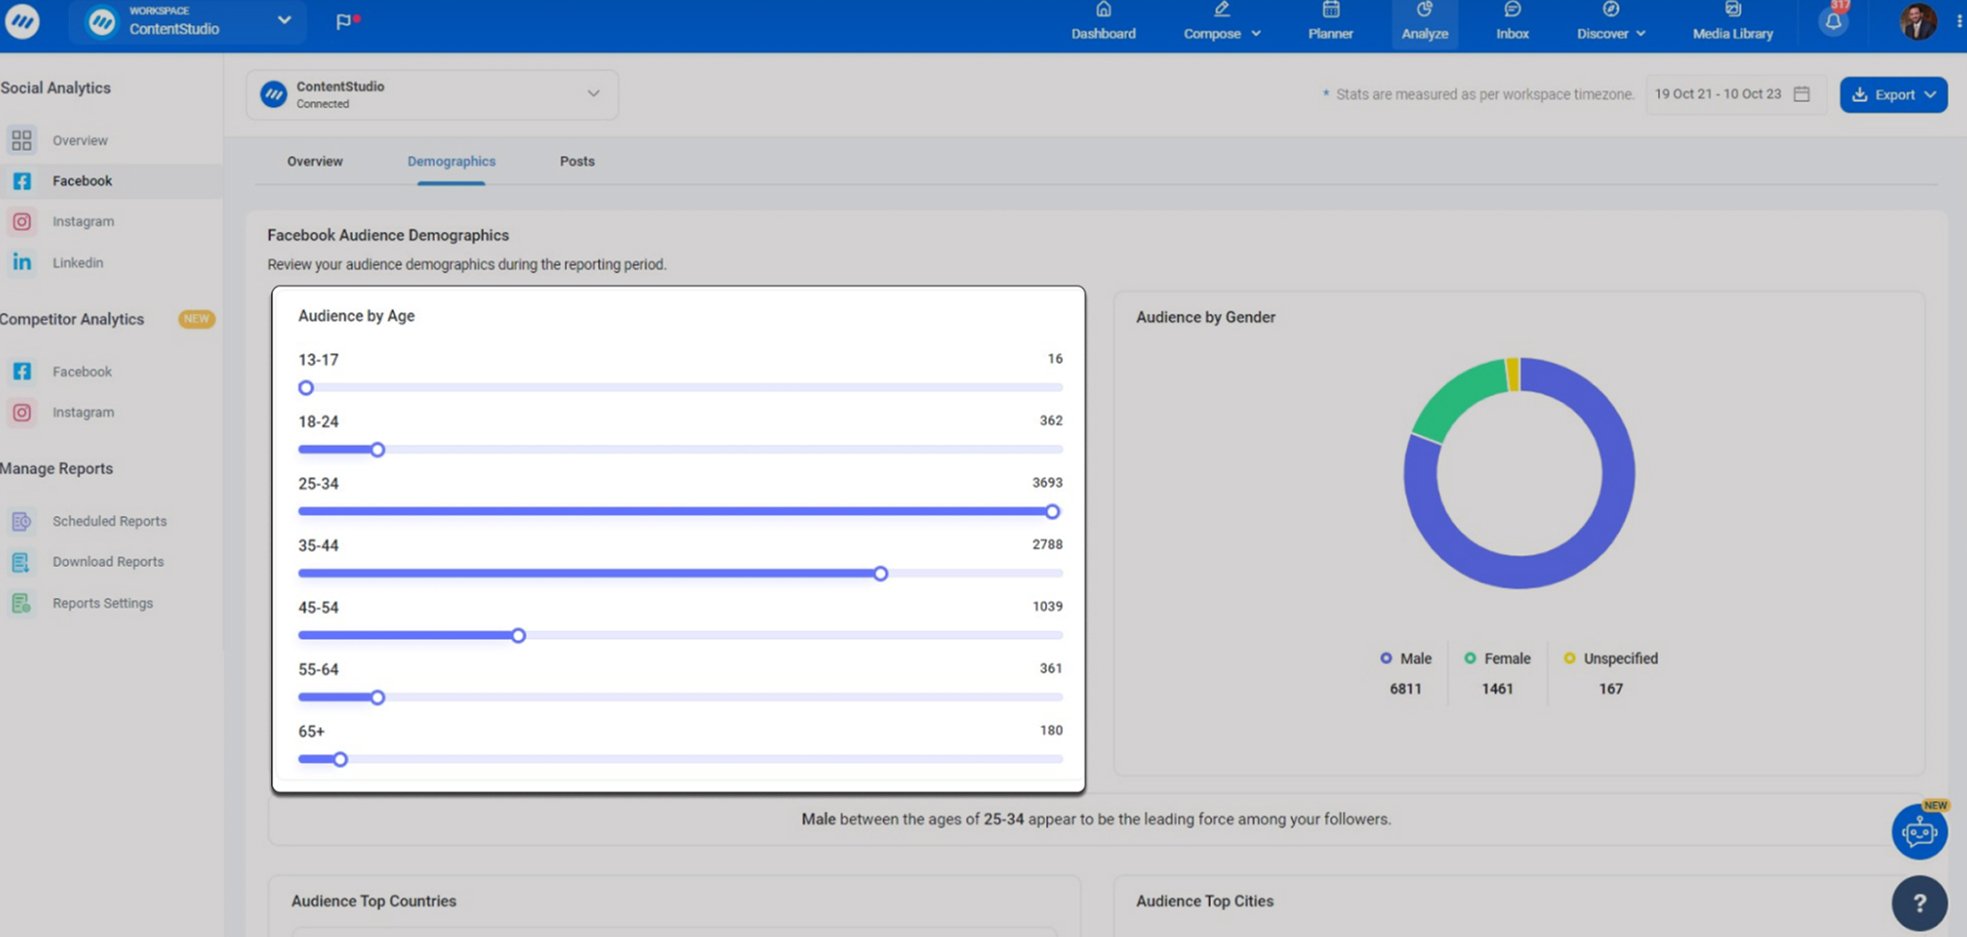Open the Media Library

click(1732, 20)
